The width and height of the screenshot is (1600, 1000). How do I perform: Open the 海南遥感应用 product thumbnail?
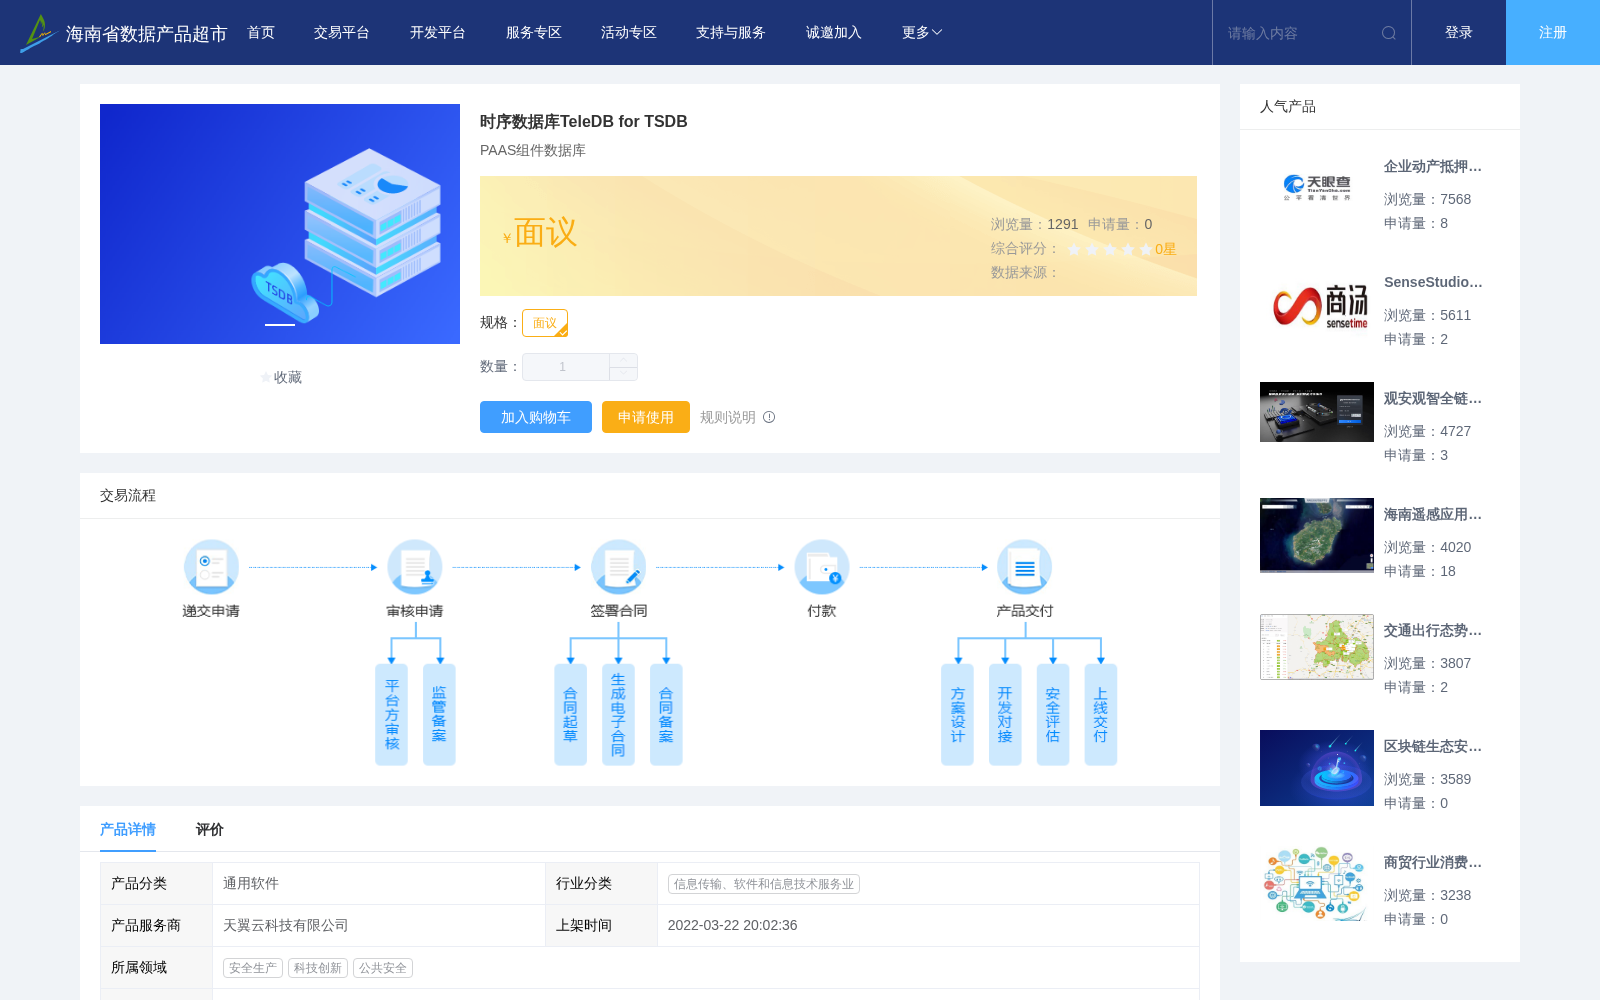(1317, 535)
